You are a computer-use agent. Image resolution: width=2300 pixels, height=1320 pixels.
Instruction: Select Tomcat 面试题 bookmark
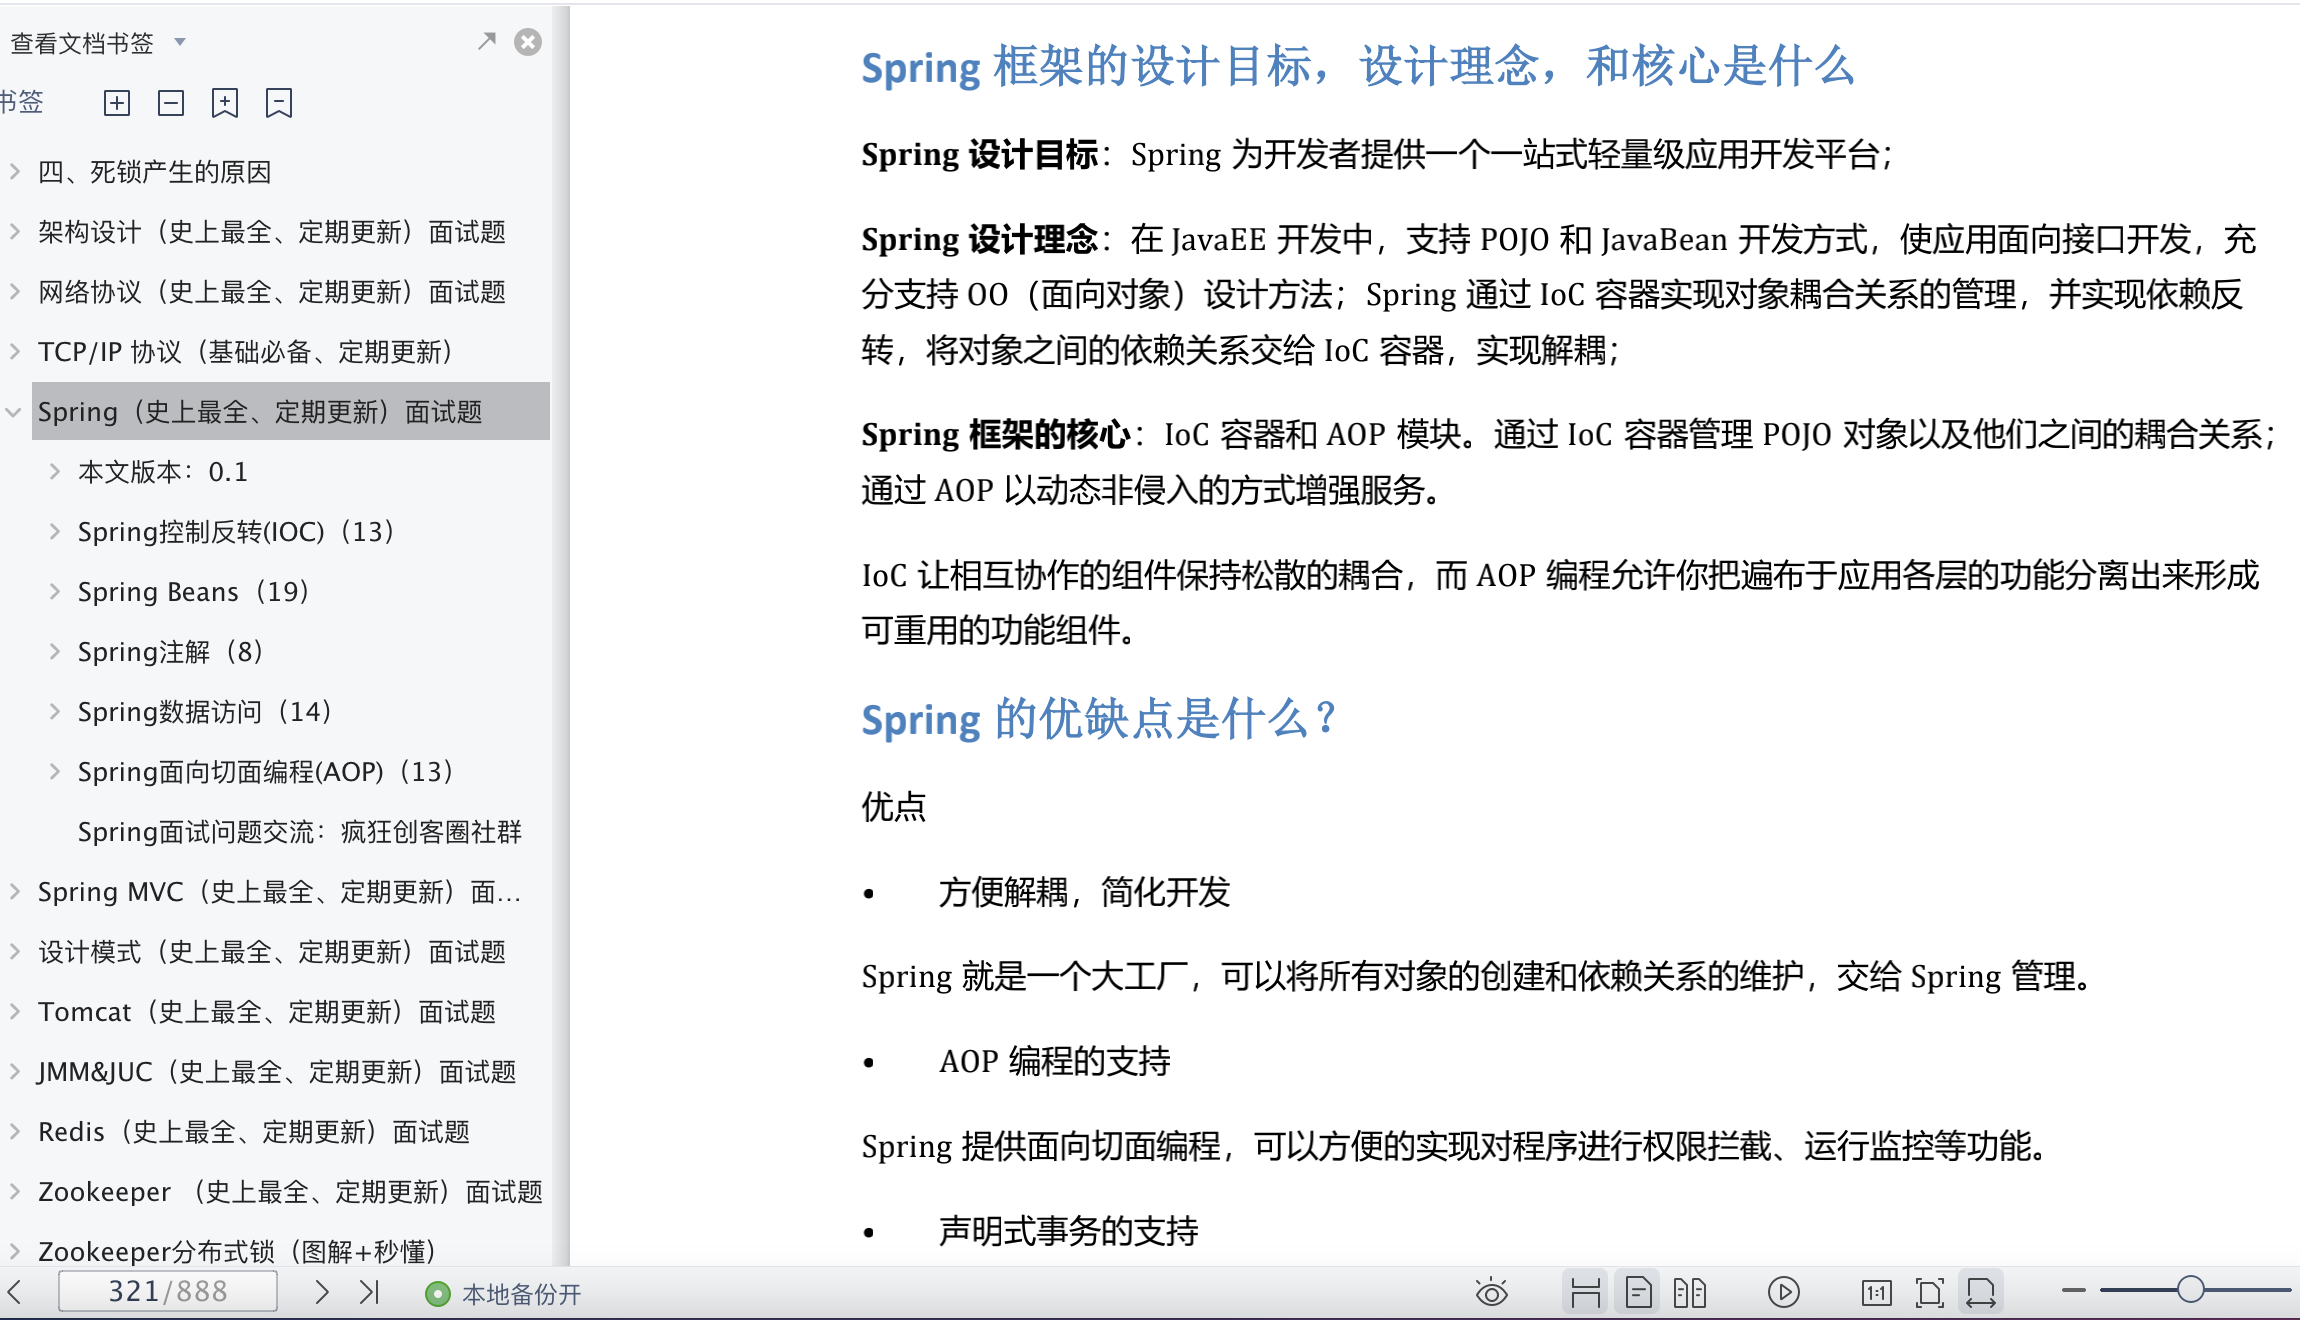click(267, 1012)
